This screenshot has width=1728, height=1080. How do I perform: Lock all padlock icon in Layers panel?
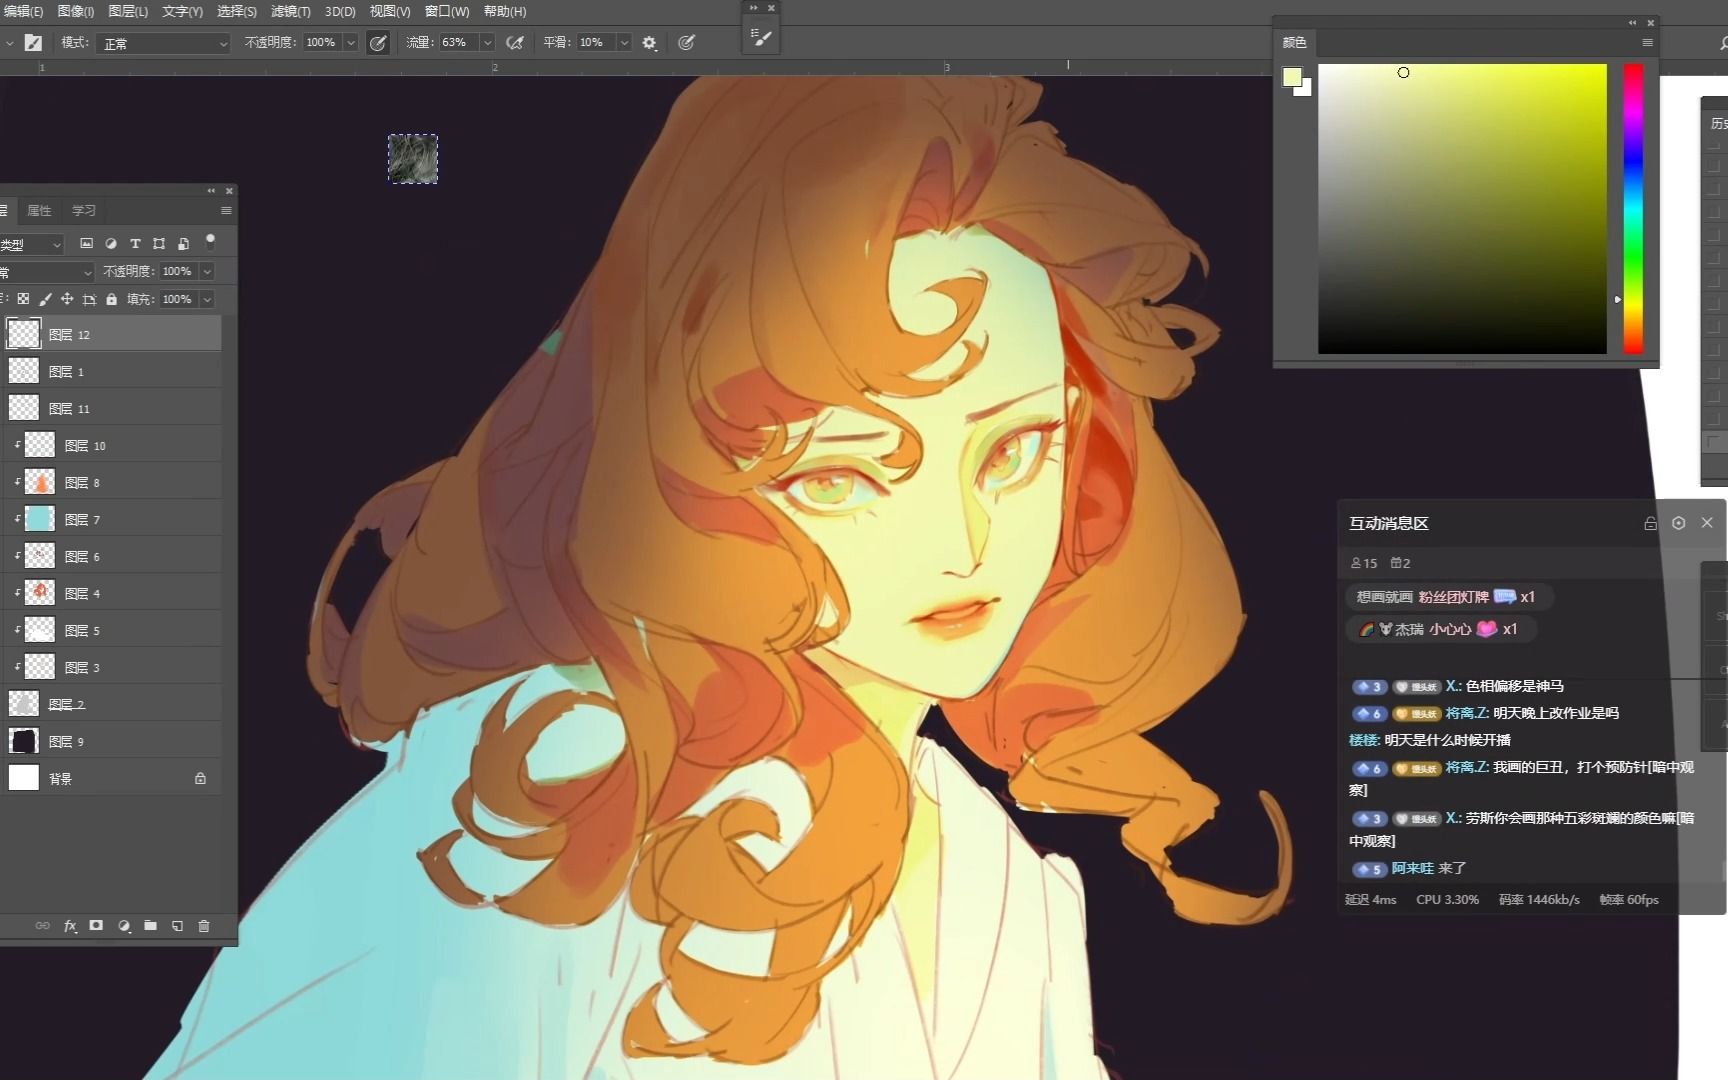[x=111, y=299]
